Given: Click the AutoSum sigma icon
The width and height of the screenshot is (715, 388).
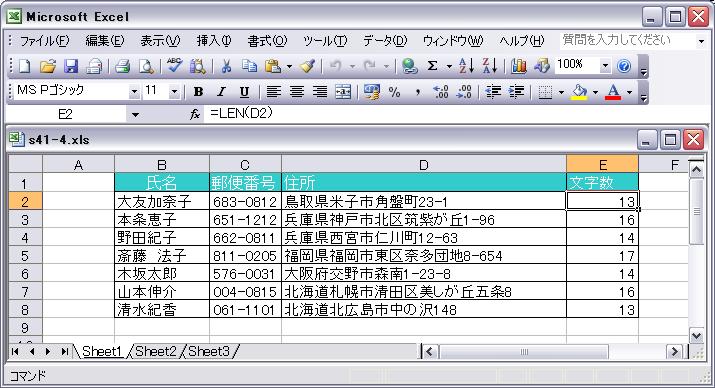Looking at the screenshot, I should point(432,67).
